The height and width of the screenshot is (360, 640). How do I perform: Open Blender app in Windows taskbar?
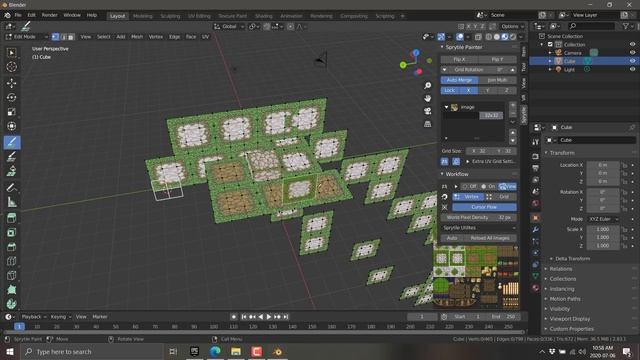pos(277,351)
